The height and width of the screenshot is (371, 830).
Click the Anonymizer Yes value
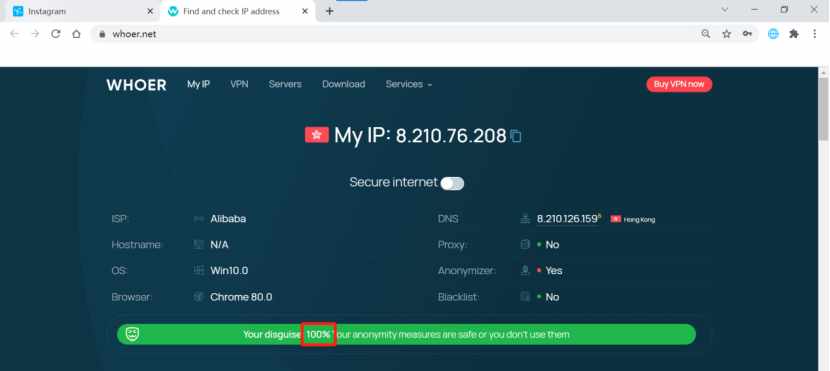click(x=554, y=270)
